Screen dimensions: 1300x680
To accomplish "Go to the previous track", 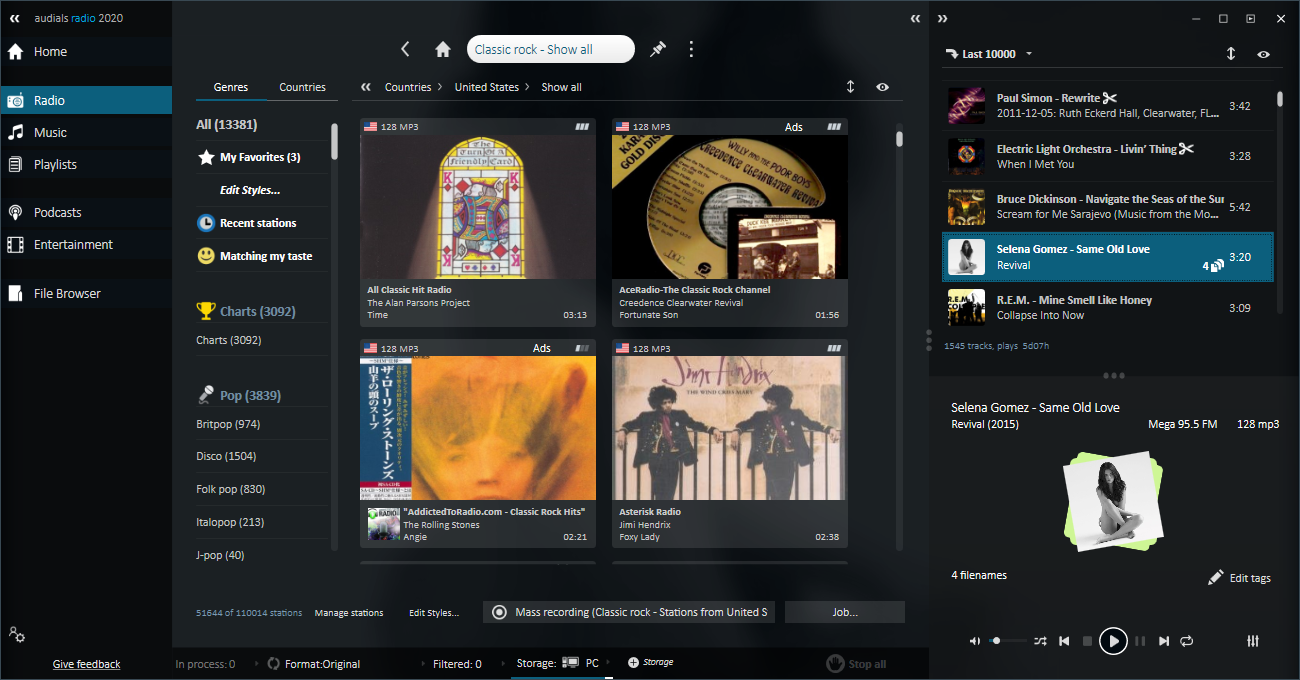I will [1065, 641].
